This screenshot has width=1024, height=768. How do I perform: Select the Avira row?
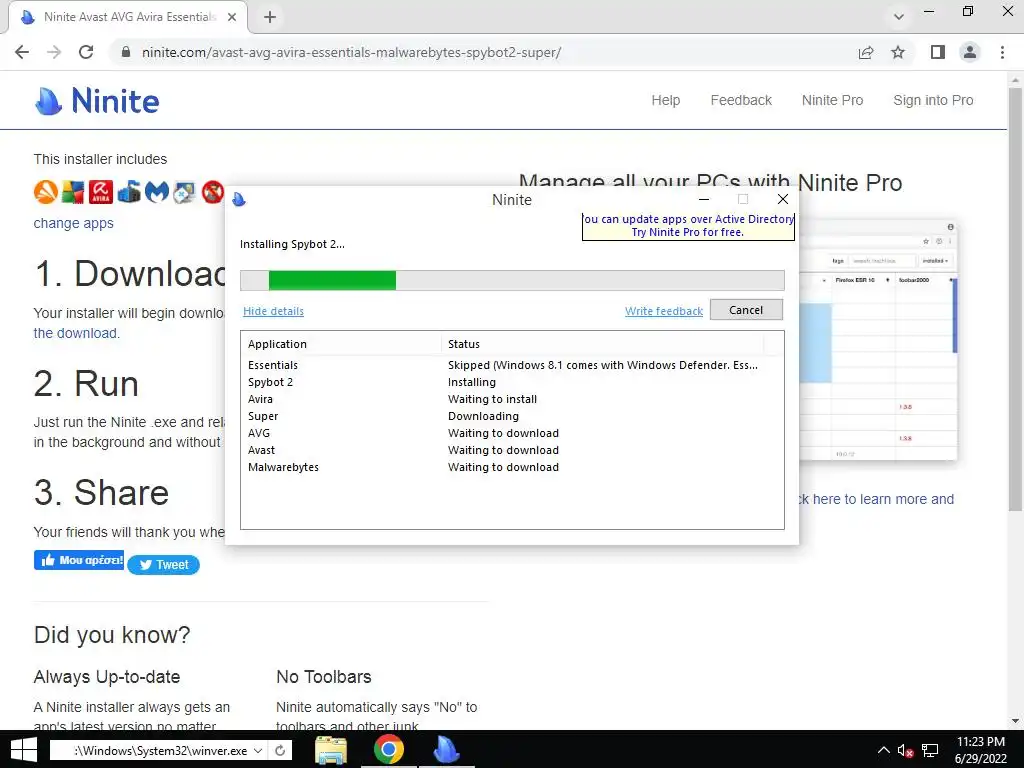pos(512,399)
